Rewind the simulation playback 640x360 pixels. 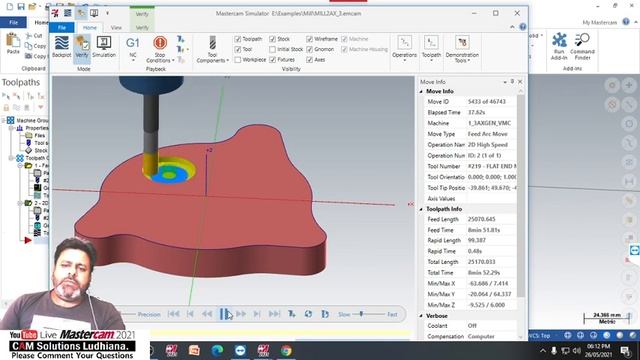(207, 314)
